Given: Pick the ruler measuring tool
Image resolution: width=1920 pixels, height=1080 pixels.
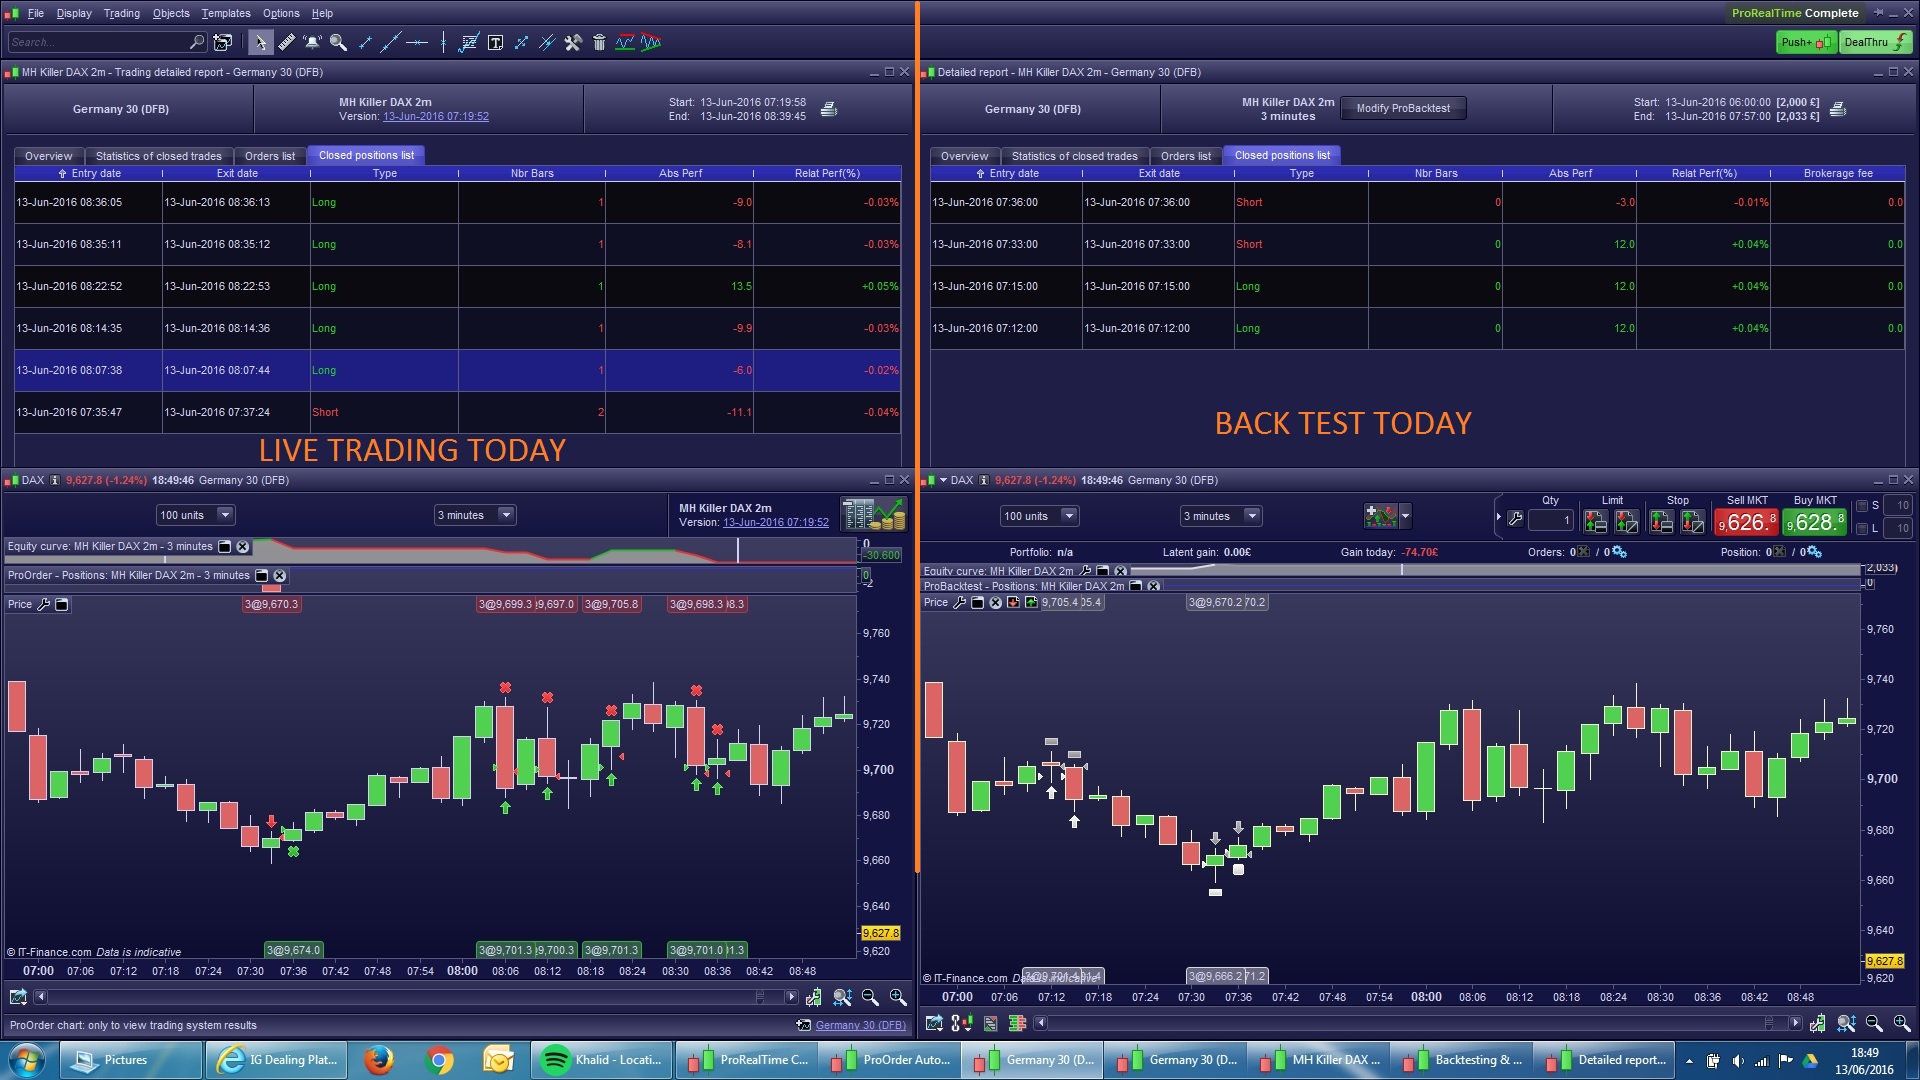Looking at the screenshot, I should point(287,42).
